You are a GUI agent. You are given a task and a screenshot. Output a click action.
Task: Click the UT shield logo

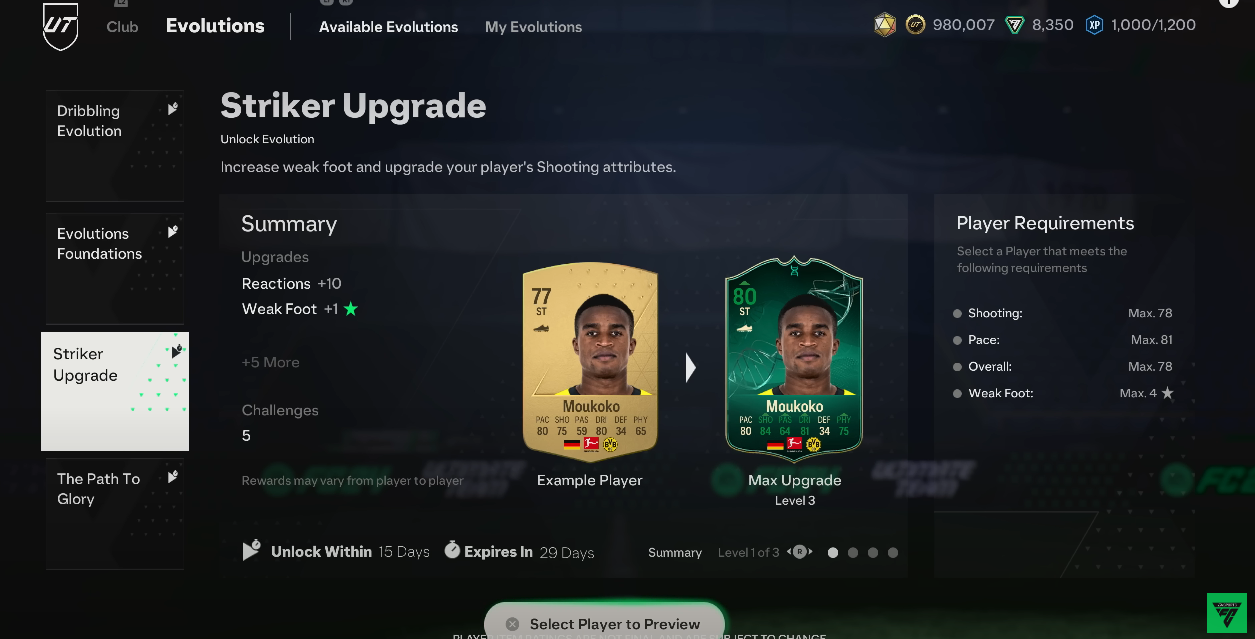point(60,26)
